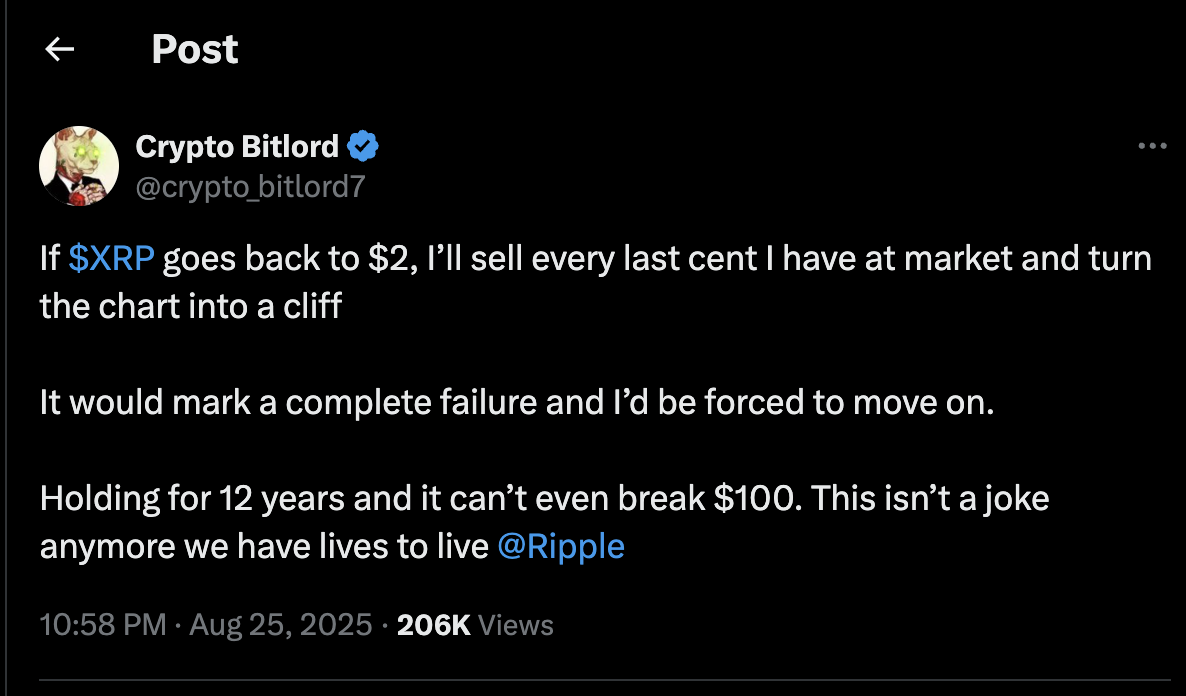Screen dimensions: 1186x696
Task: Click the 10:58 PM time text
Action: click(x=100, y=624)
